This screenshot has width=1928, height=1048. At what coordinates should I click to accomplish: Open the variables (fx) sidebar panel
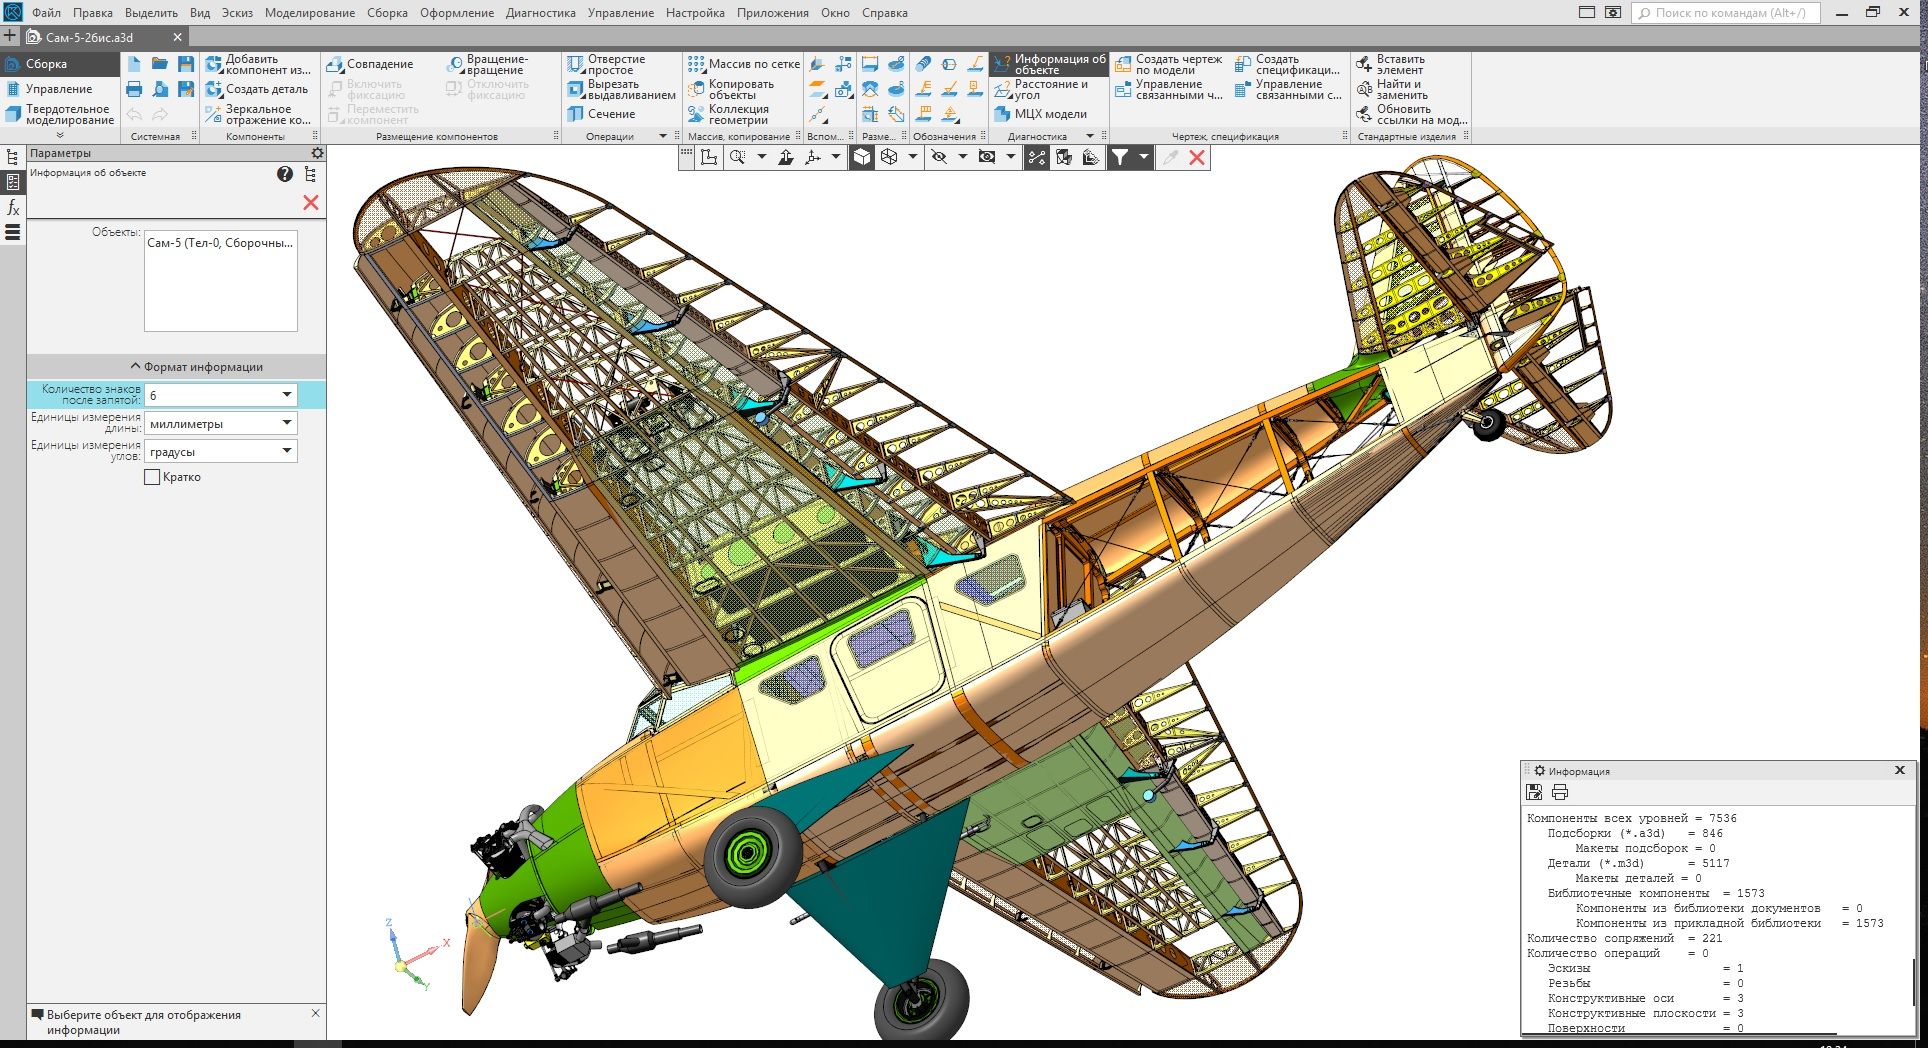[x=13, y=208]
